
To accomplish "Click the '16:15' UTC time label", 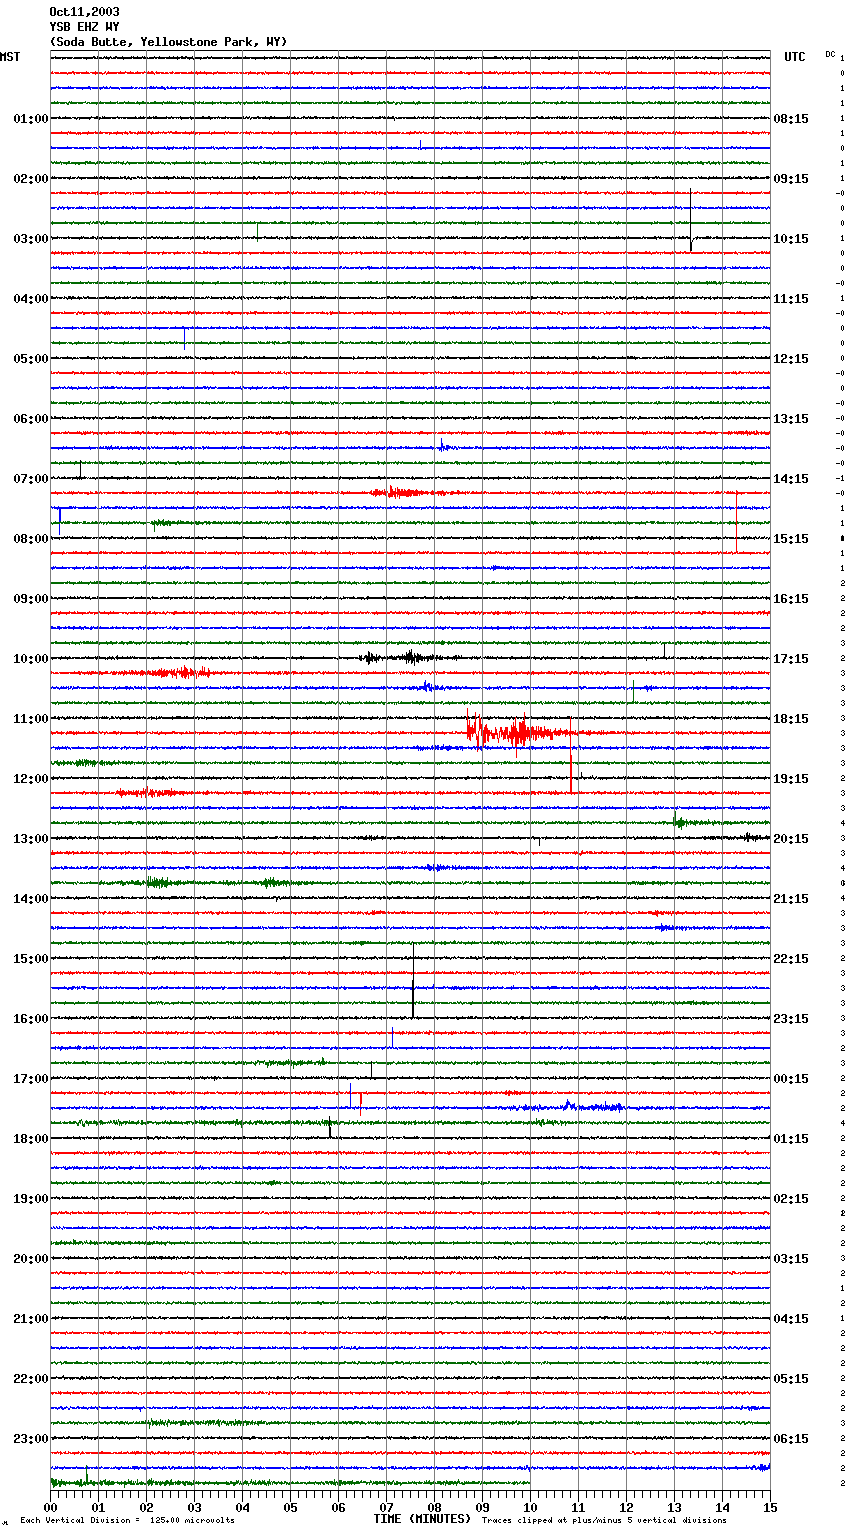I will pos(791,599).
